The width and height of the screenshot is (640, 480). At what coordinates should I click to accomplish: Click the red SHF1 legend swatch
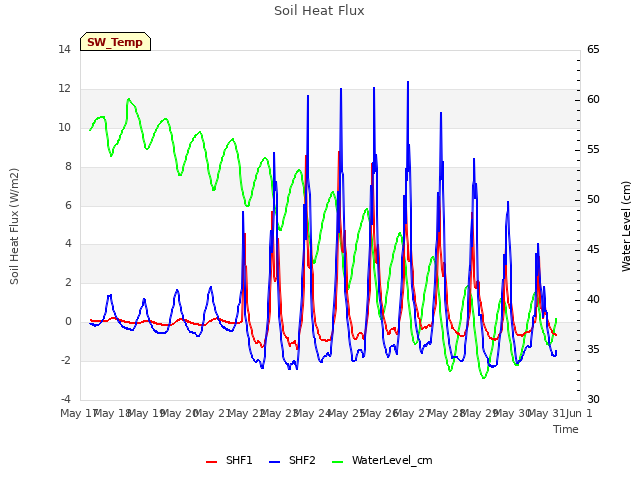211,462
